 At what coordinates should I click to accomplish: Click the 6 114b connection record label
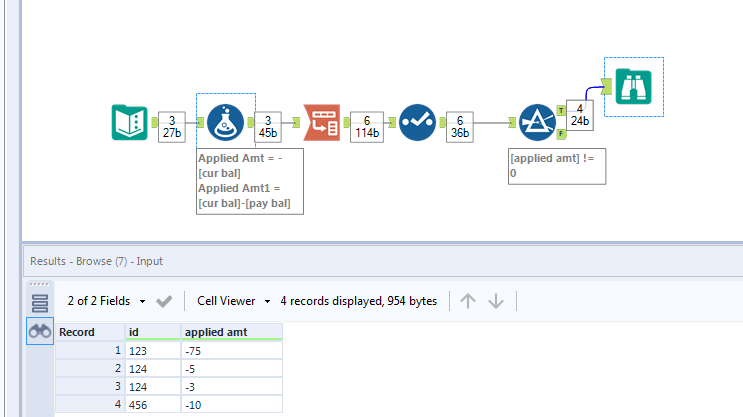[367, 127]
